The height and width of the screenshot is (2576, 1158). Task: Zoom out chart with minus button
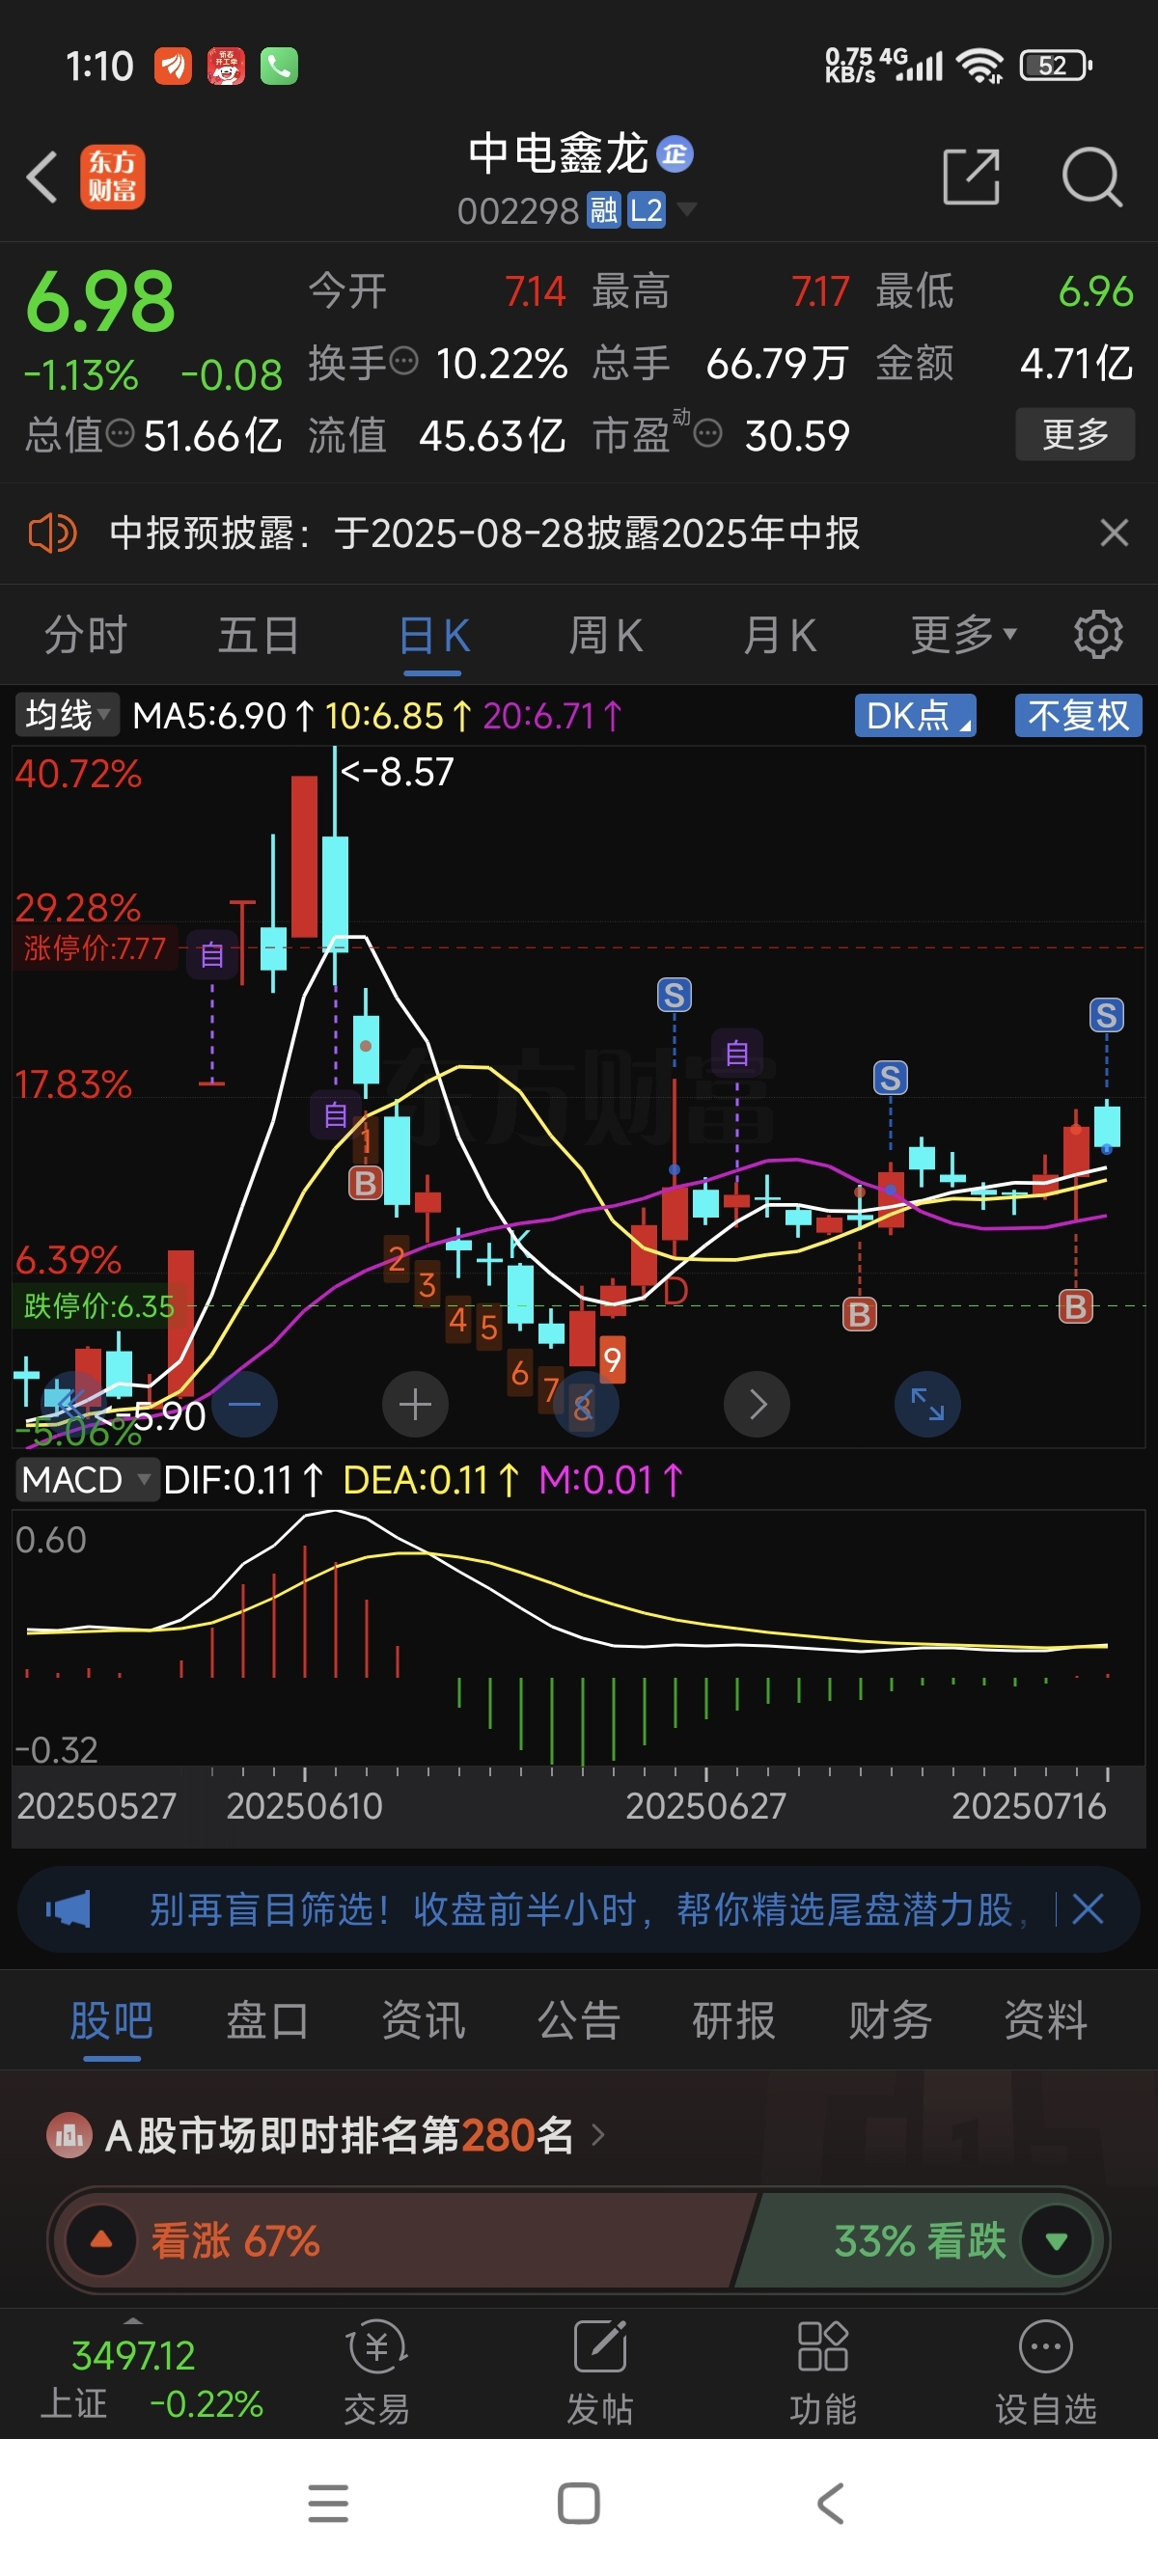click(244, 1404)
